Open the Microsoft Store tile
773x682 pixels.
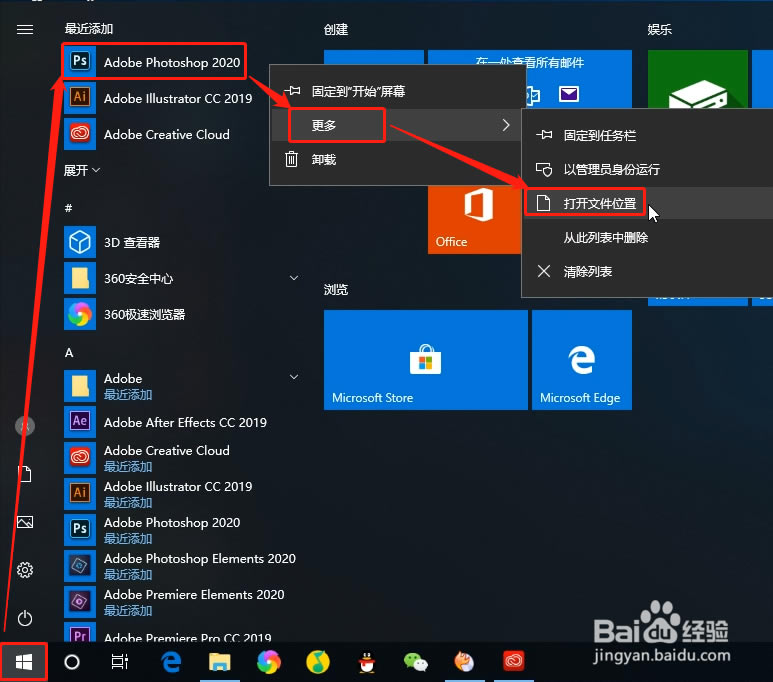[x=425, y=360]
